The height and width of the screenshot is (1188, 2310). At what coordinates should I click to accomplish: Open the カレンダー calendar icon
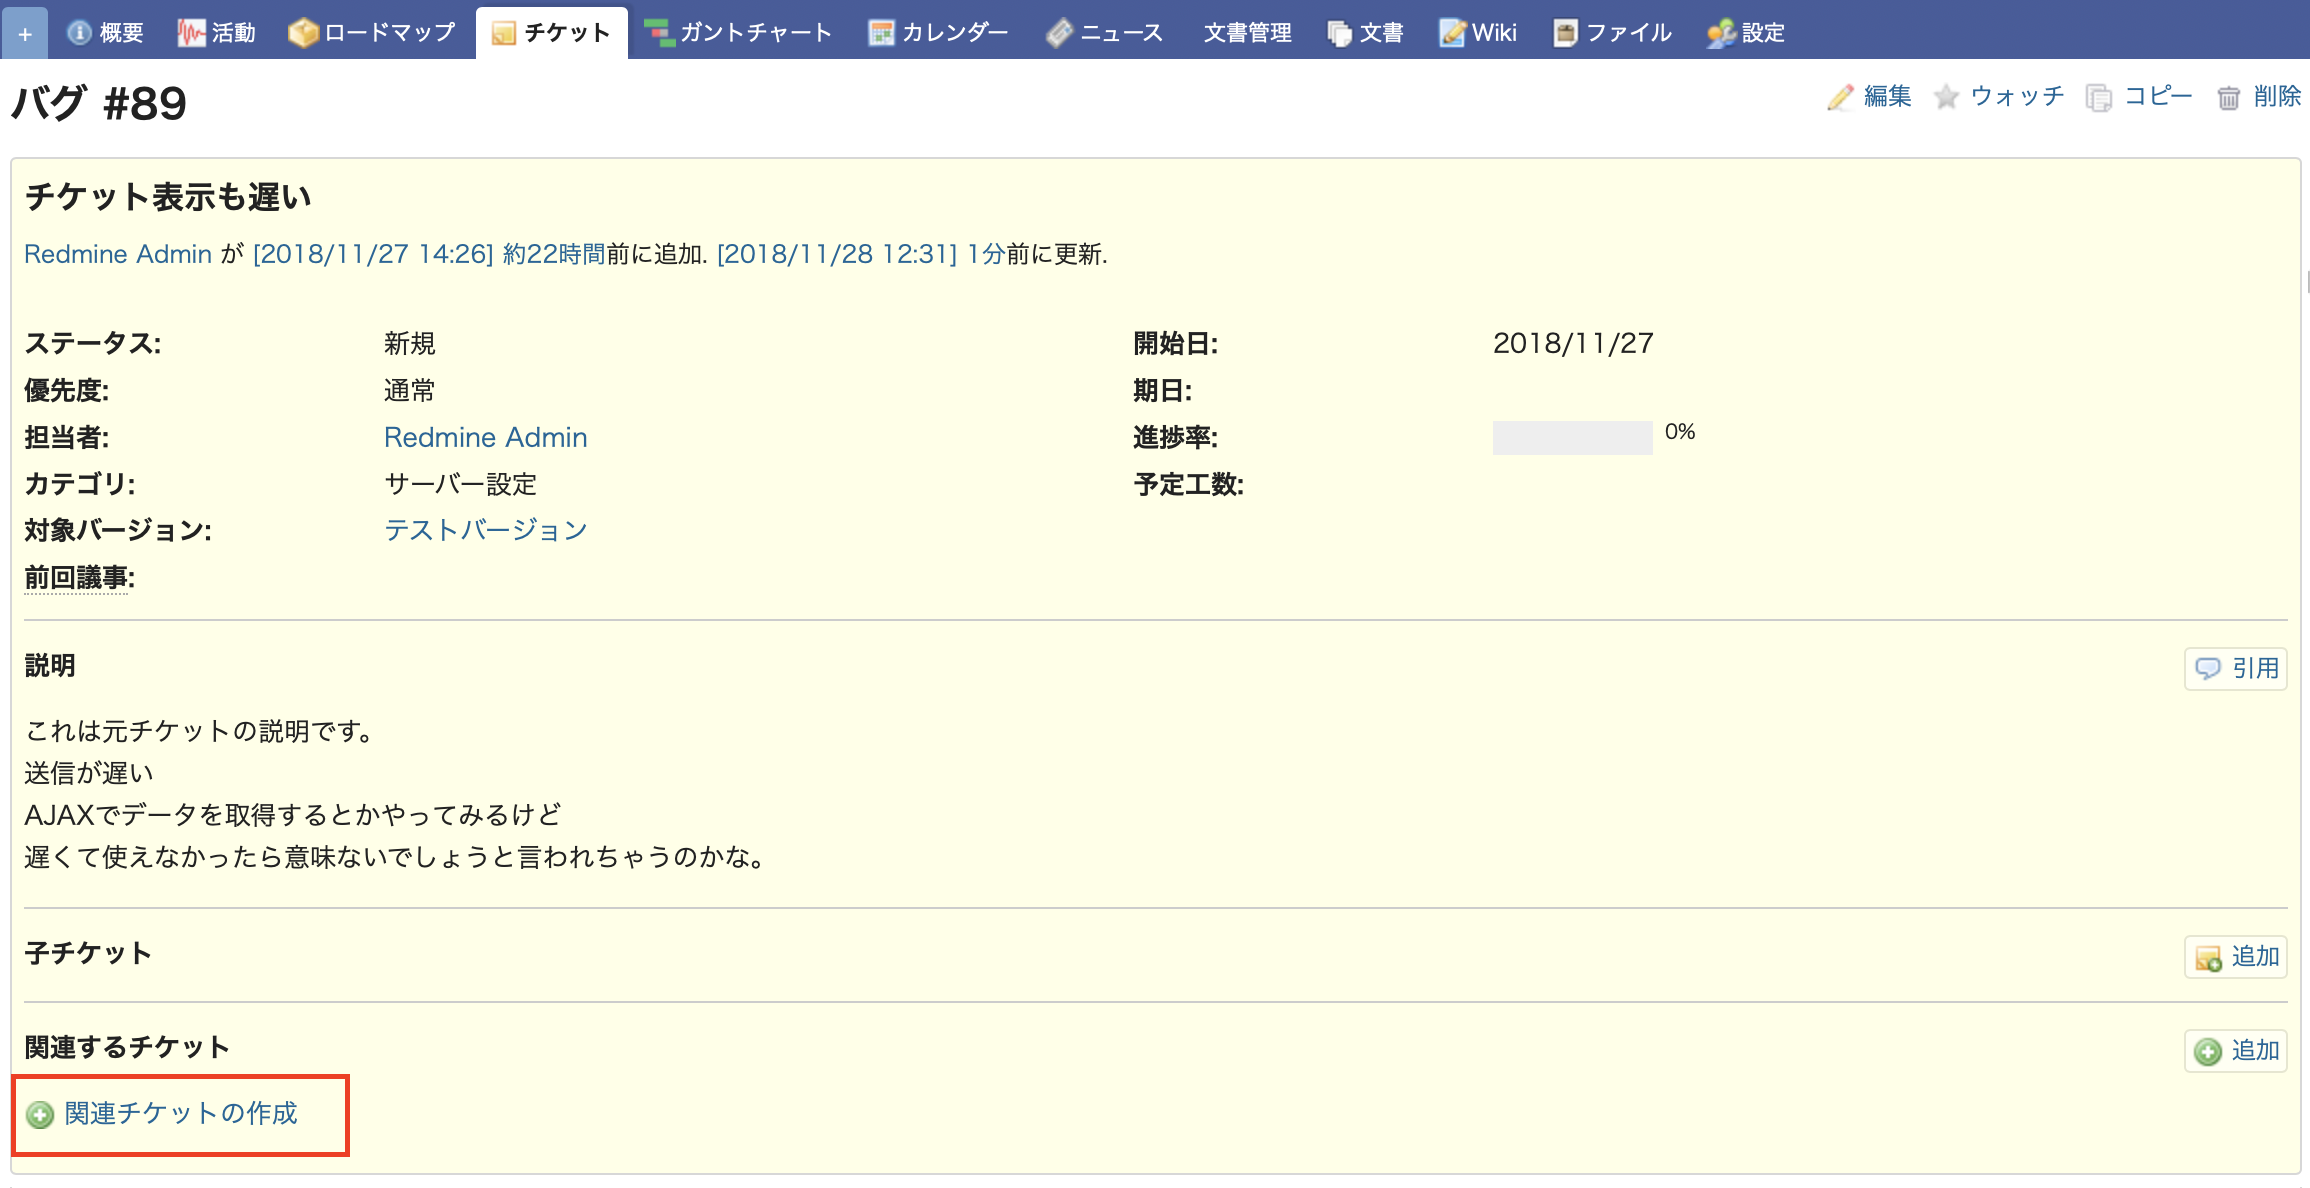click(x=880, y=31)
